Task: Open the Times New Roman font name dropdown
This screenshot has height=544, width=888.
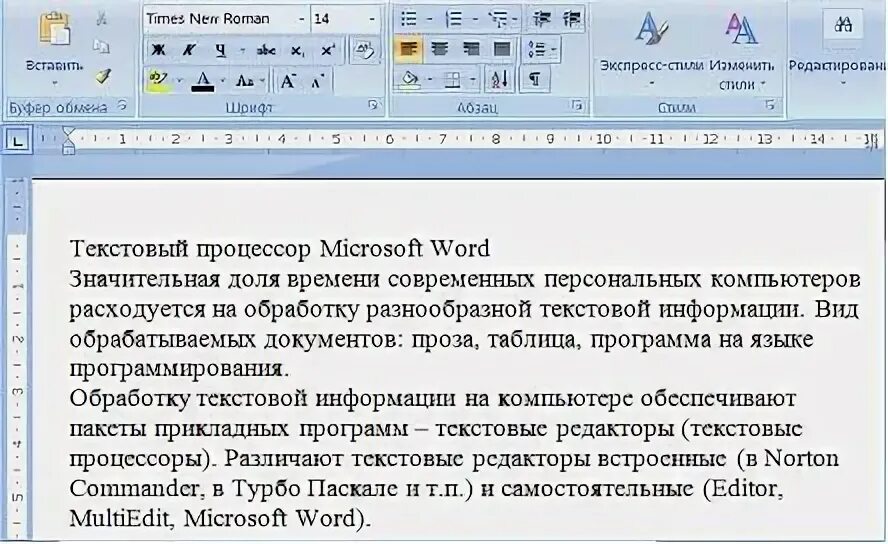Action: 302,19
